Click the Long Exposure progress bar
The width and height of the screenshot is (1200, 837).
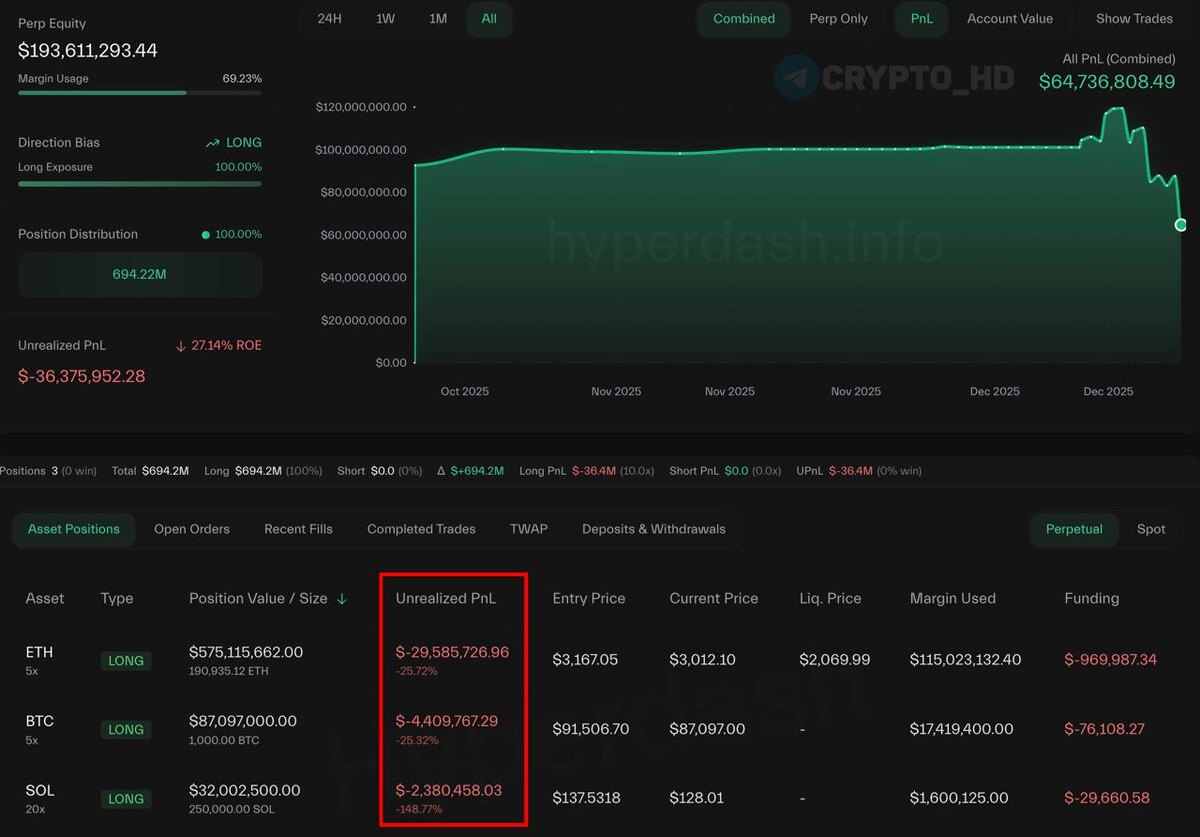click(140, 184)
